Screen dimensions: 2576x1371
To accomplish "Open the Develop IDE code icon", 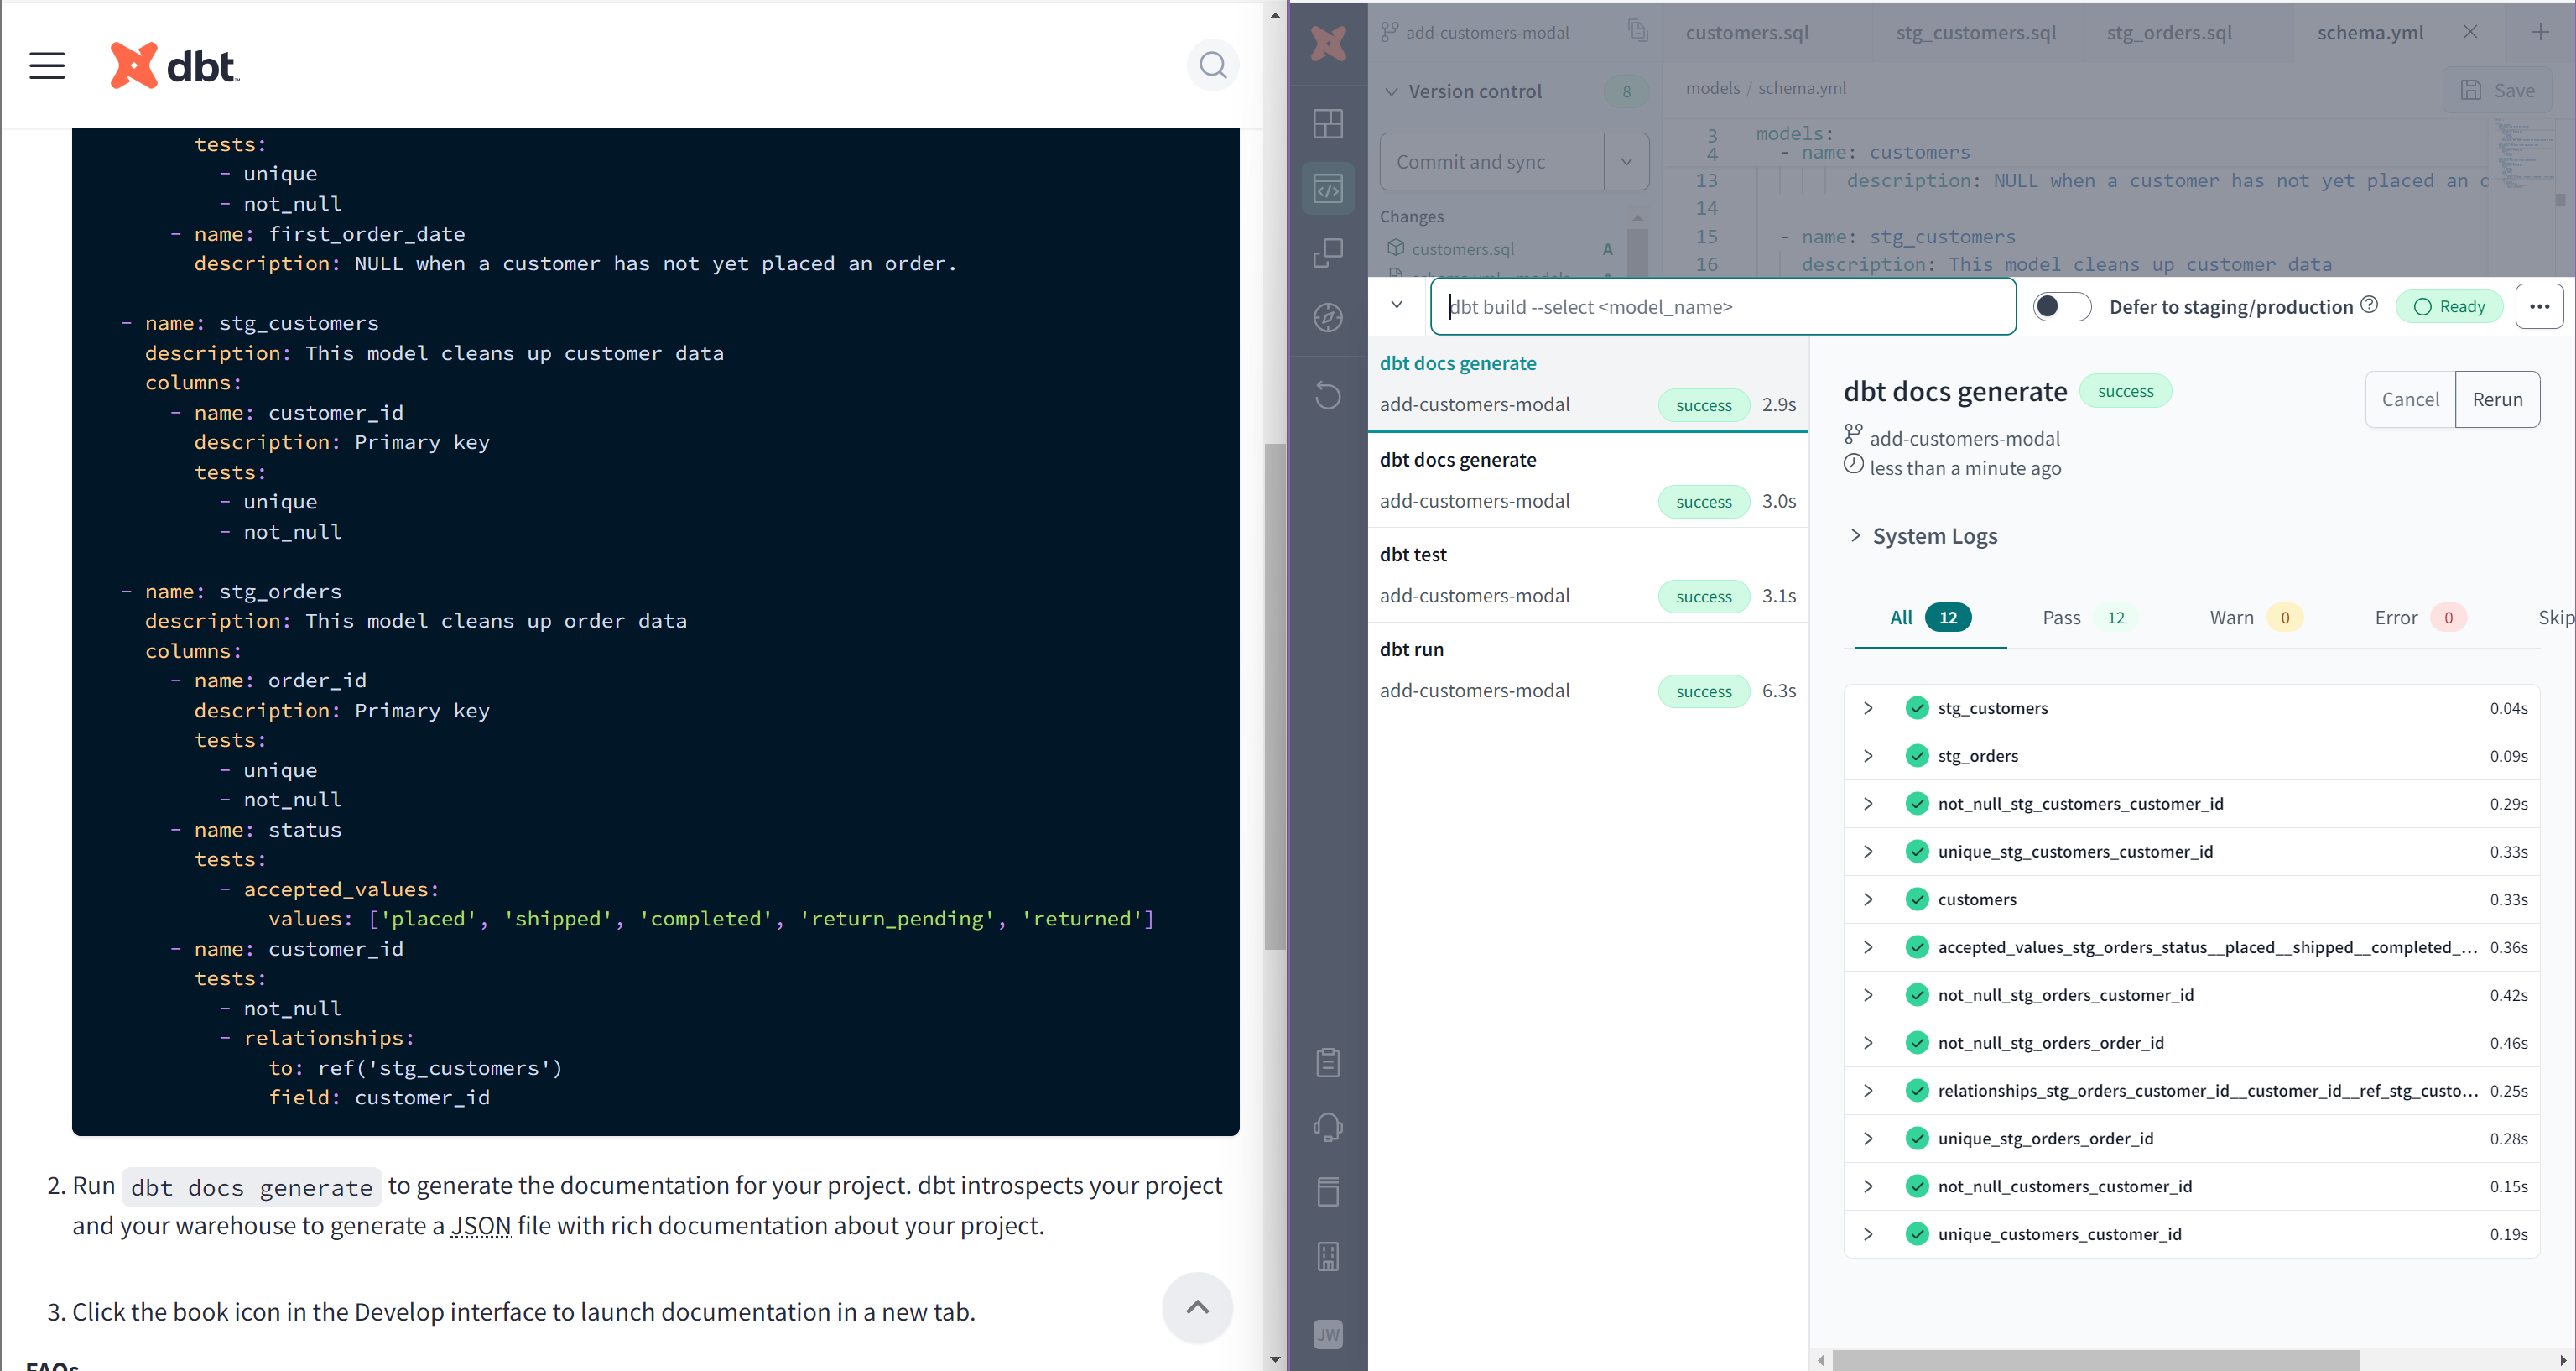I will pos(1328,188).
